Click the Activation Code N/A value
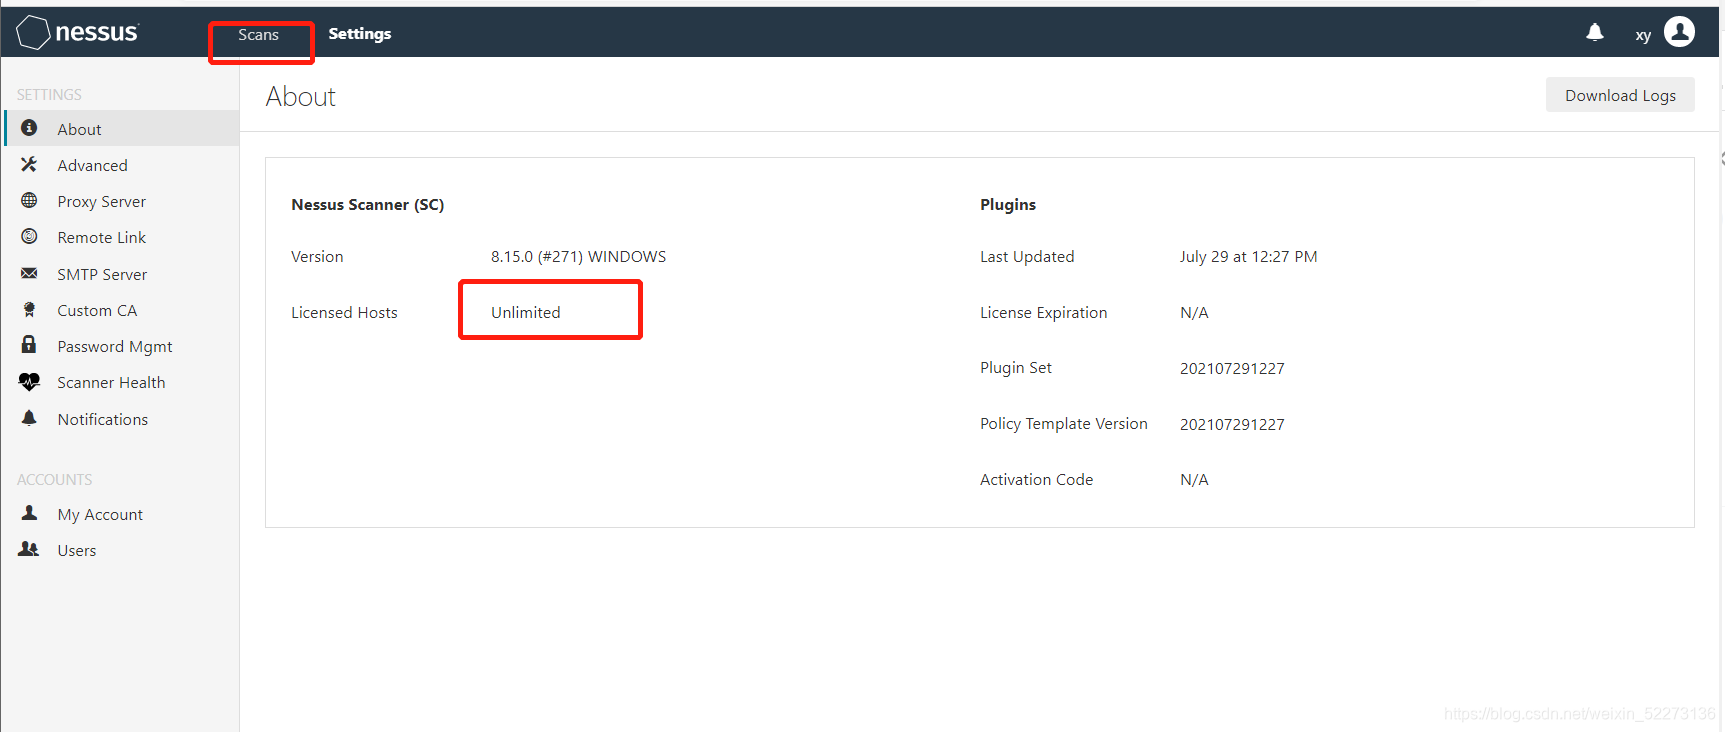 click(1194, 479)
